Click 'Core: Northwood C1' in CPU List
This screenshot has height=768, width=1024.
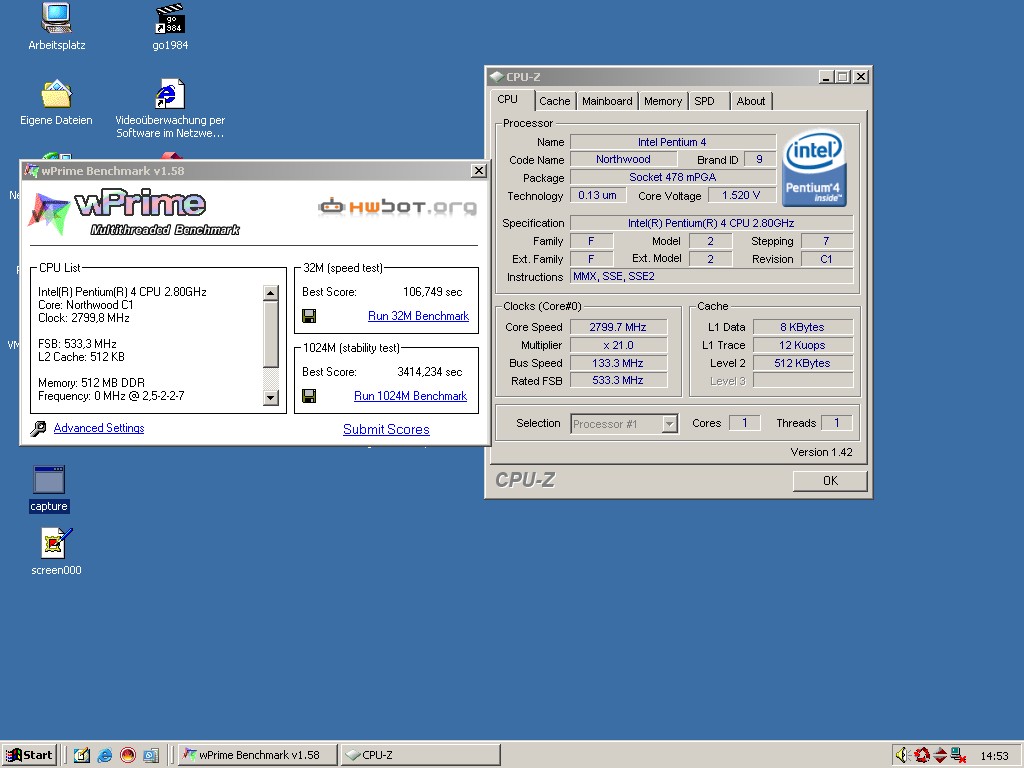[86, 305]
